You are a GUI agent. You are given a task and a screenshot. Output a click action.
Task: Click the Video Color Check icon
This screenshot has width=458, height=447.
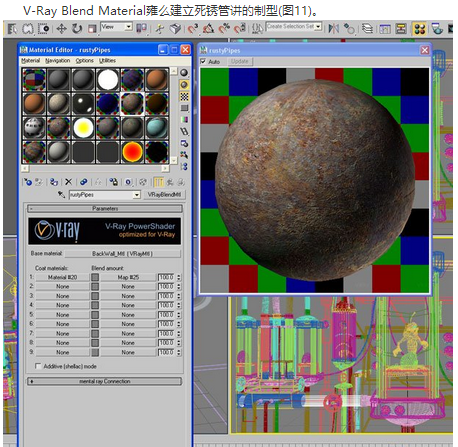[184, 119]
